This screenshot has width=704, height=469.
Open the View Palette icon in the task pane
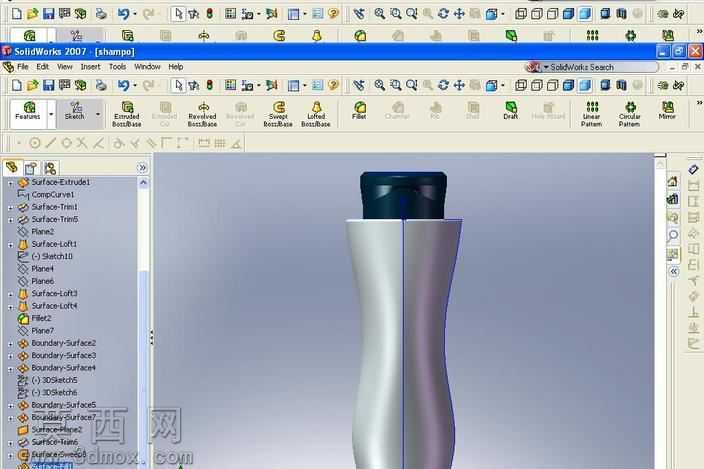[672, 254]
